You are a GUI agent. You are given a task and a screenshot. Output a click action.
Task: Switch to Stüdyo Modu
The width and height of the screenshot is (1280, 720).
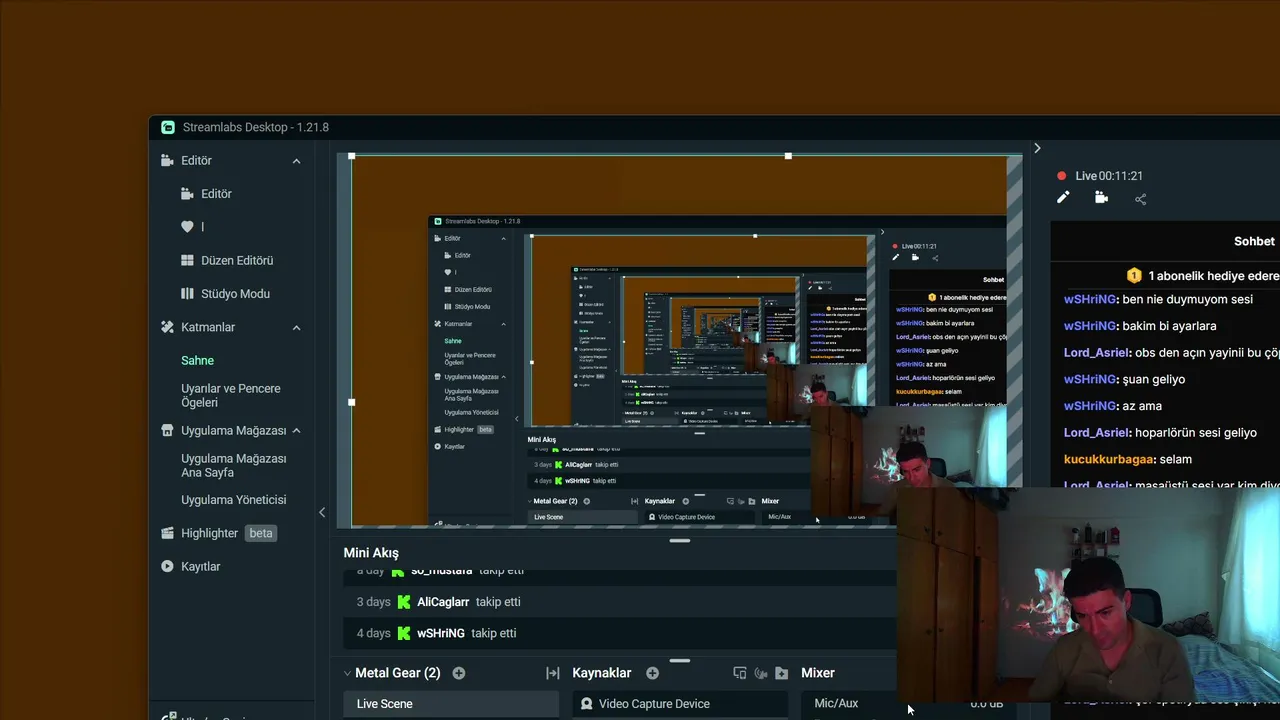(235, 294)
